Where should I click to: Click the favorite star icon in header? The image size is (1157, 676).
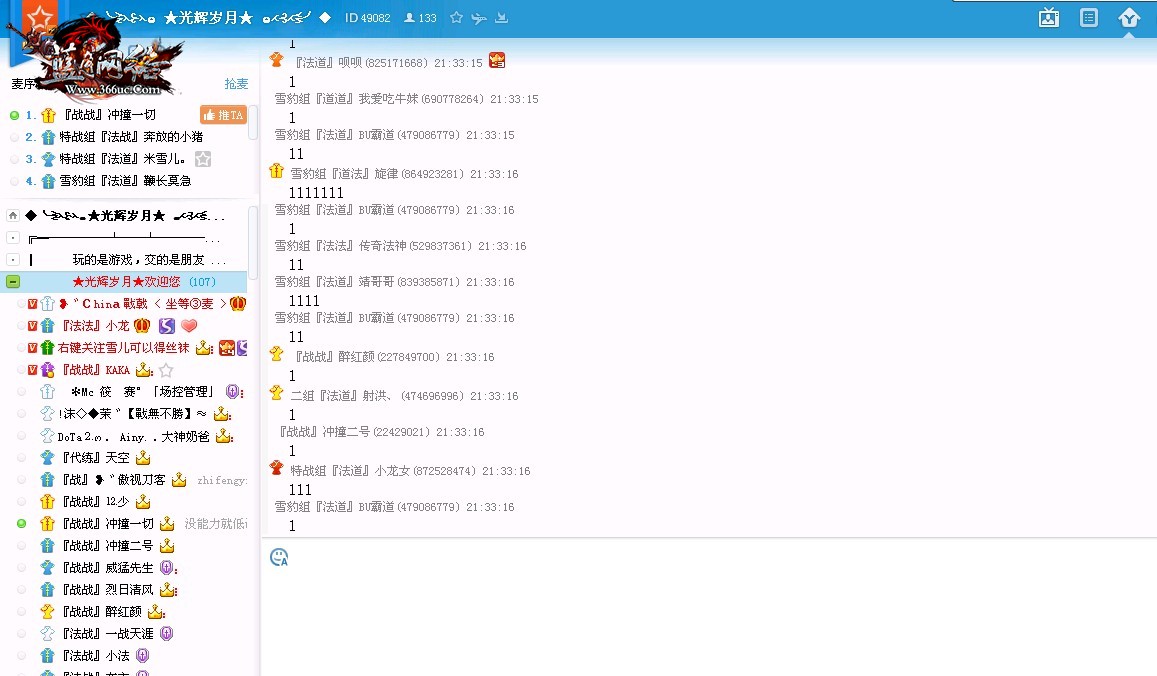(456, 18)
